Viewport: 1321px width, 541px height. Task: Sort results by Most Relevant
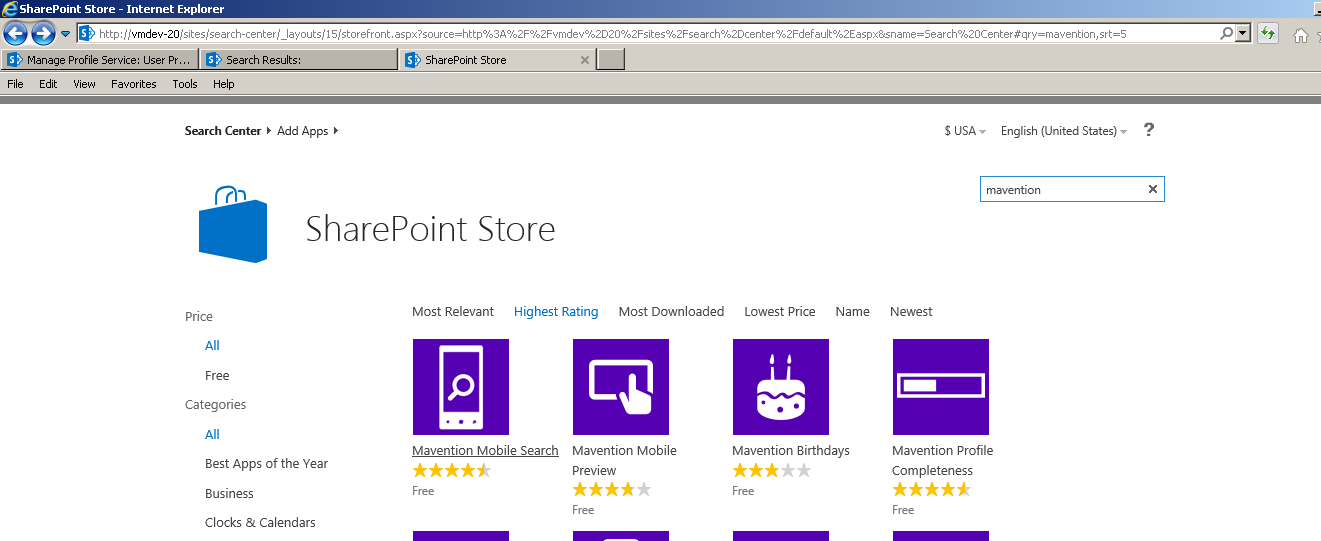pyautogui.click(x=453, y=312)
